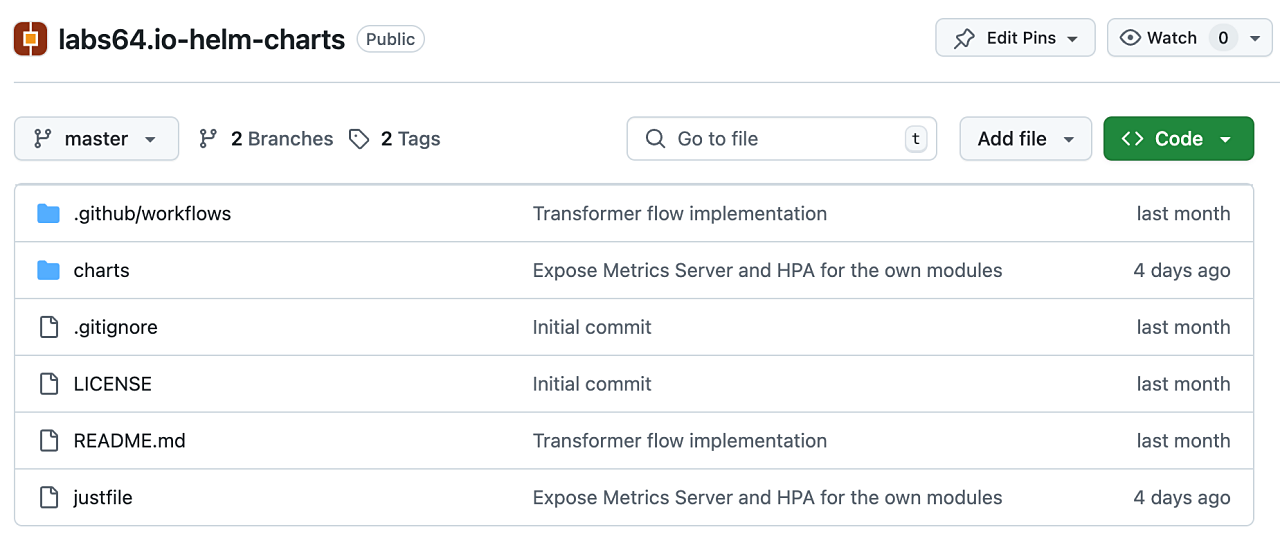
Task: Open the .github/workflows folder
Action: tap(152, 213)
